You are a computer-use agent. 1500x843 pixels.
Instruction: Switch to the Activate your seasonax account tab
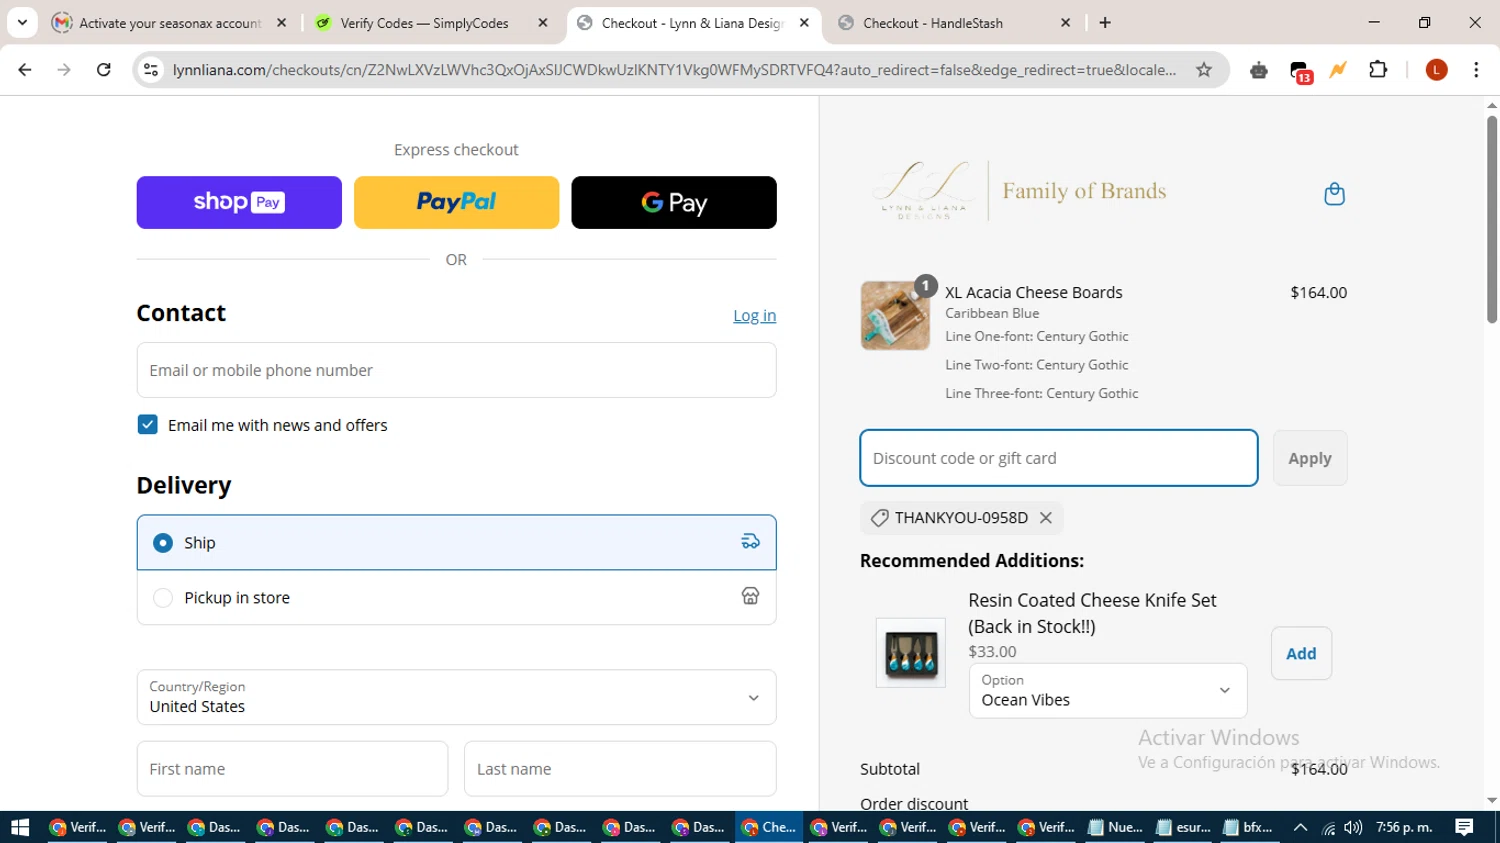(170, 23)
